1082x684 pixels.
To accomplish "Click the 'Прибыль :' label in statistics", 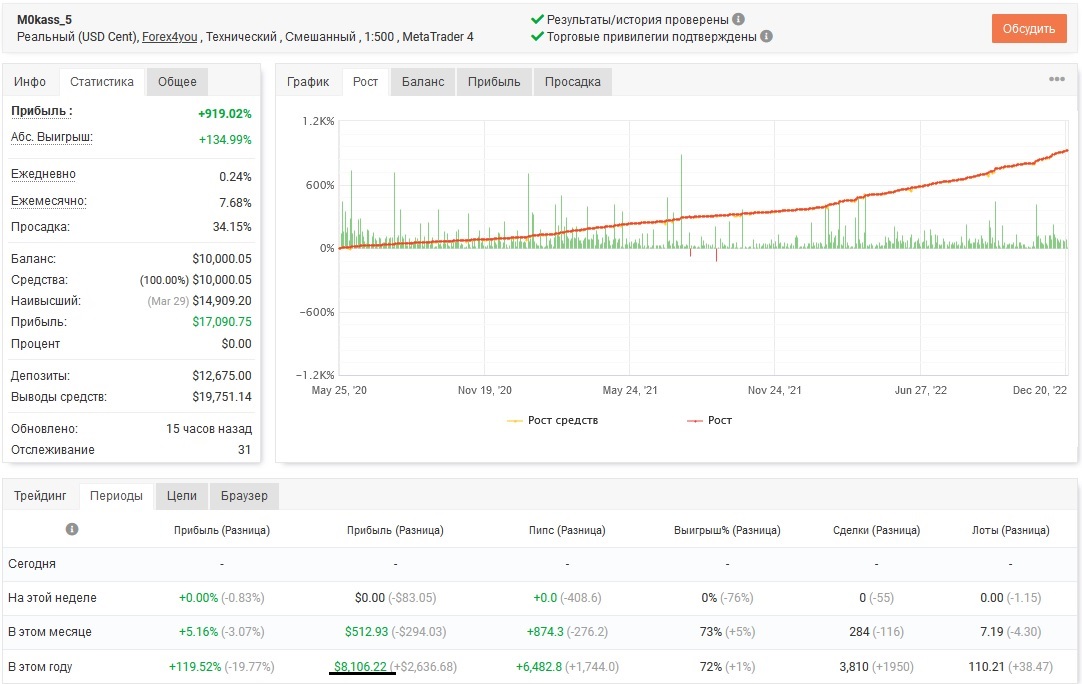I will click(x=41, y=111).
